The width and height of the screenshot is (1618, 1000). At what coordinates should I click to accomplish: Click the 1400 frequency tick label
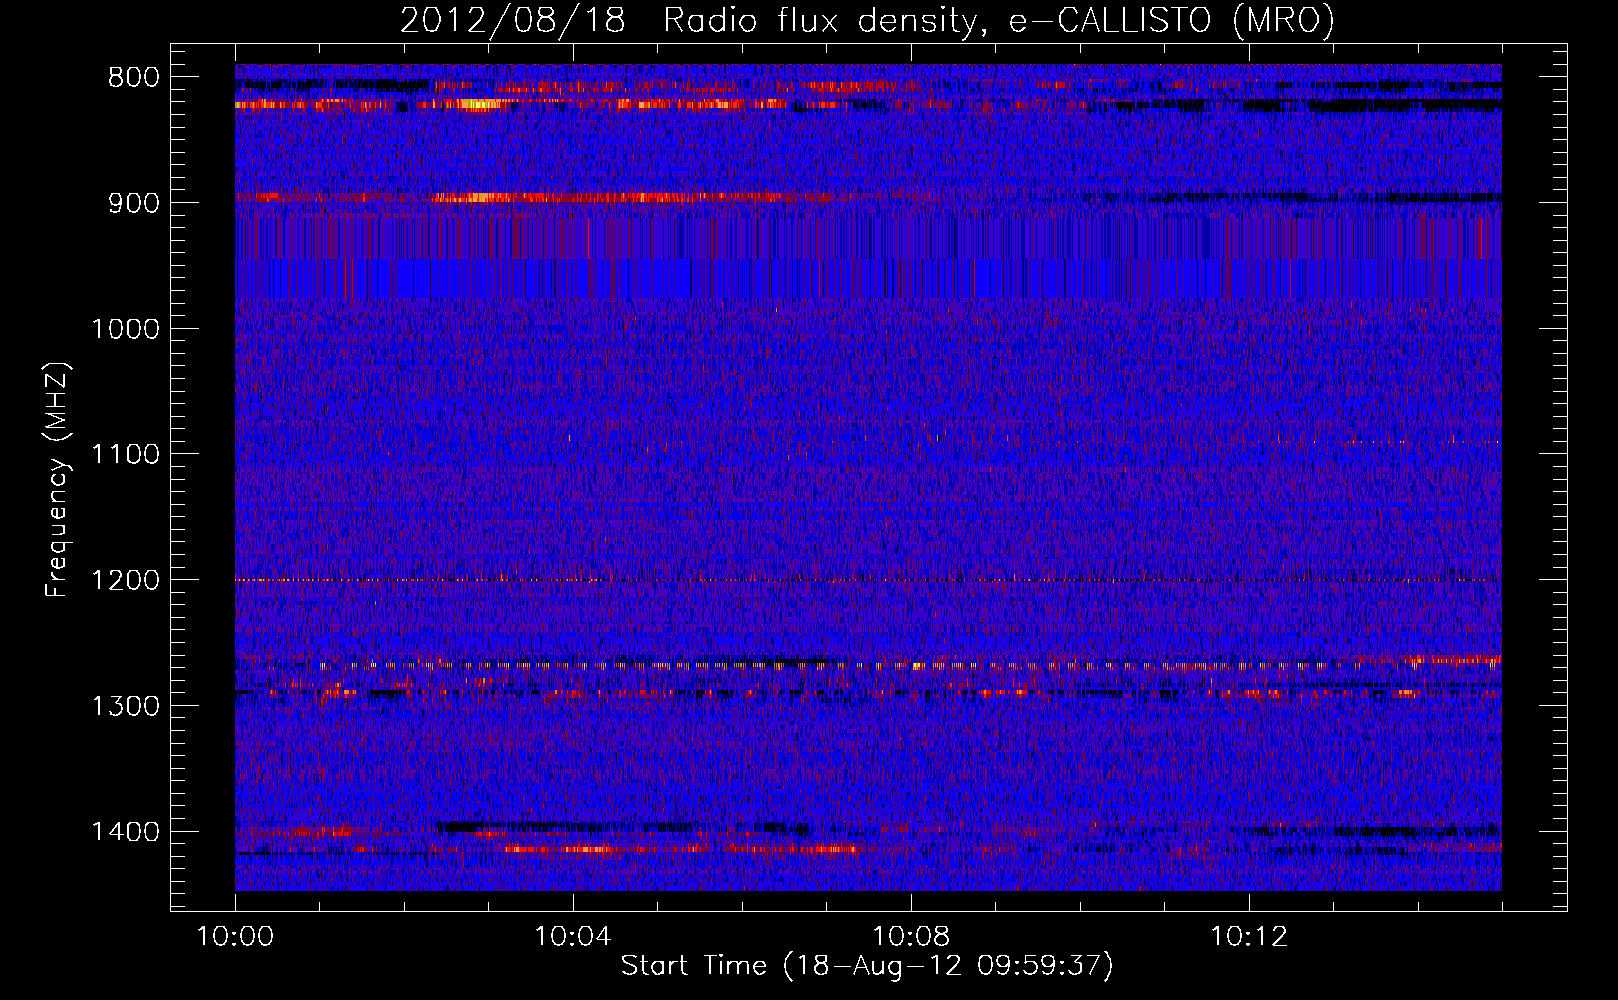pyautogui.click(x=125, y=832)
